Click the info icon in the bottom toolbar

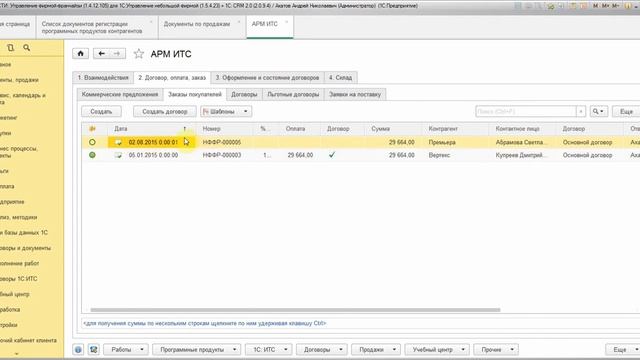pos(78,349)
